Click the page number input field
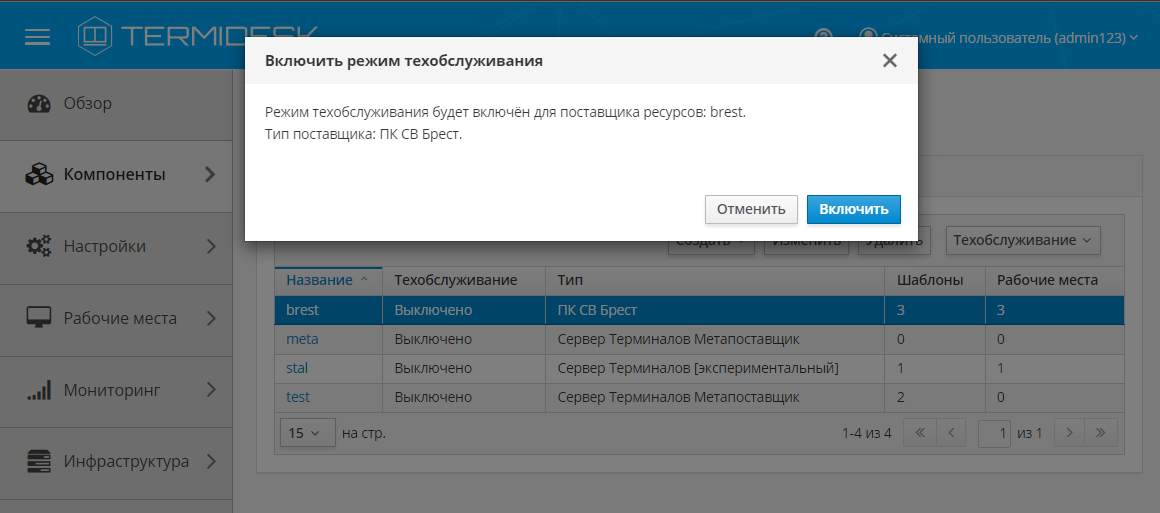The height and width of the screenshot is (513, 1160). coord(995,433)
